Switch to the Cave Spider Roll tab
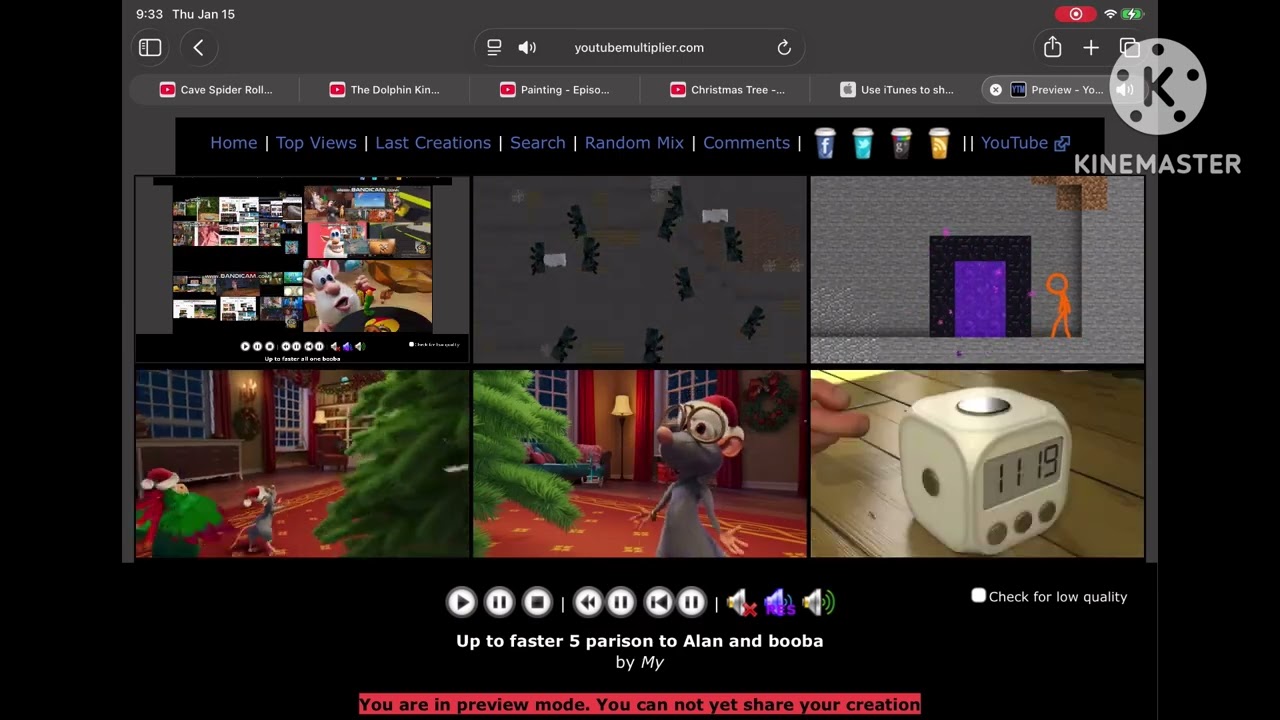1280x720 pixels. point(216,90)
